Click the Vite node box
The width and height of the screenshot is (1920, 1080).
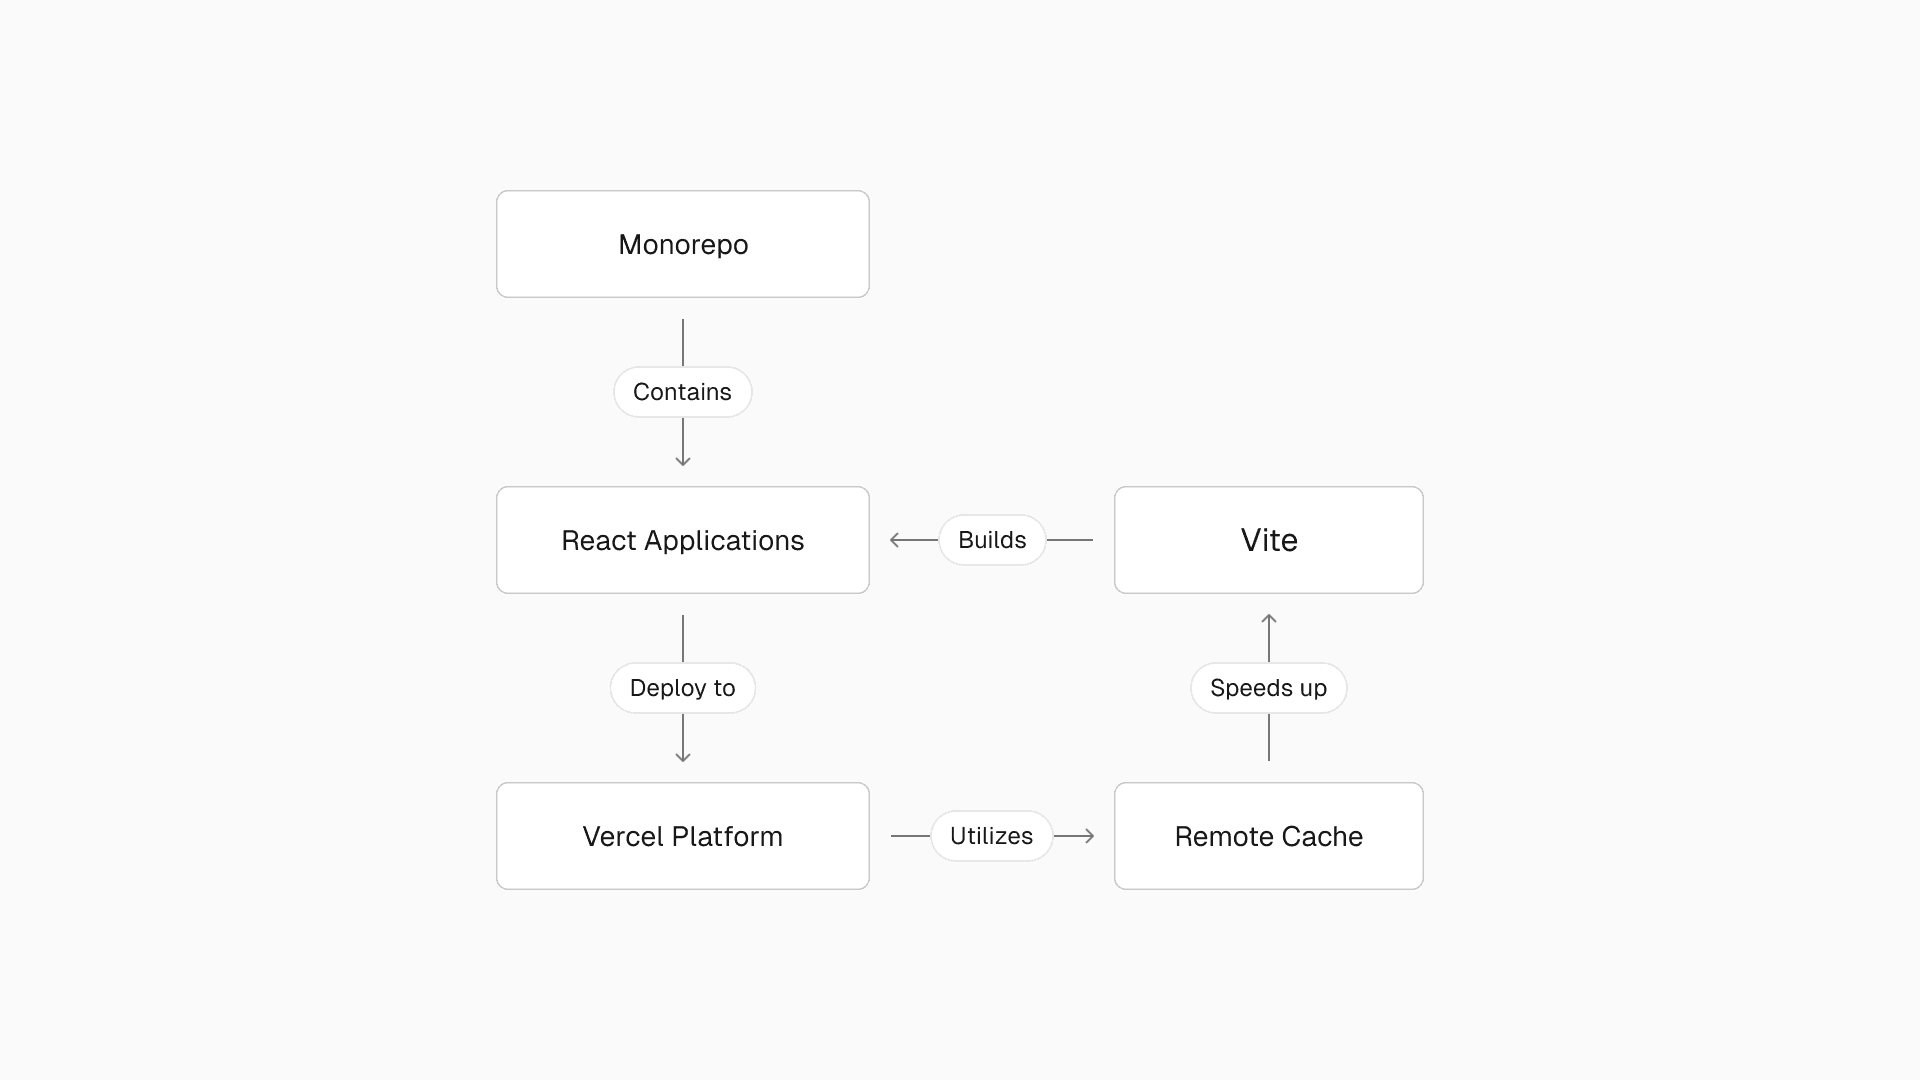[x=1268, y=540]
